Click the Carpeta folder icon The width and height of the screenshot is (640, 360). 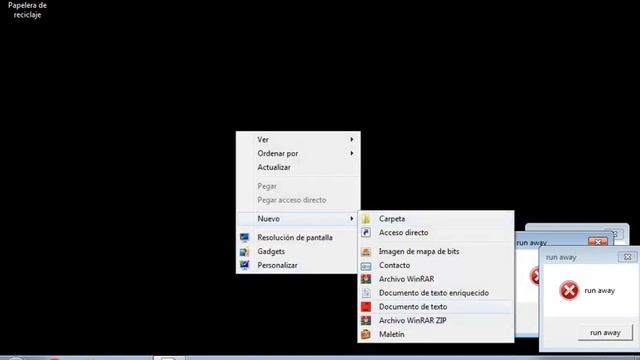pos(366,219)
